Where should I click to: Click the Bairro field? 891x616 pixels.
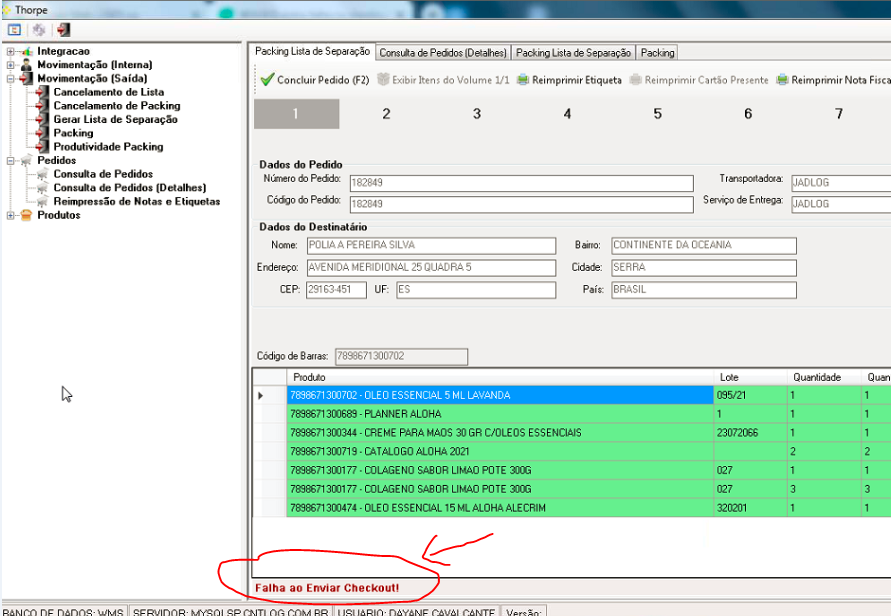[704, 245]
